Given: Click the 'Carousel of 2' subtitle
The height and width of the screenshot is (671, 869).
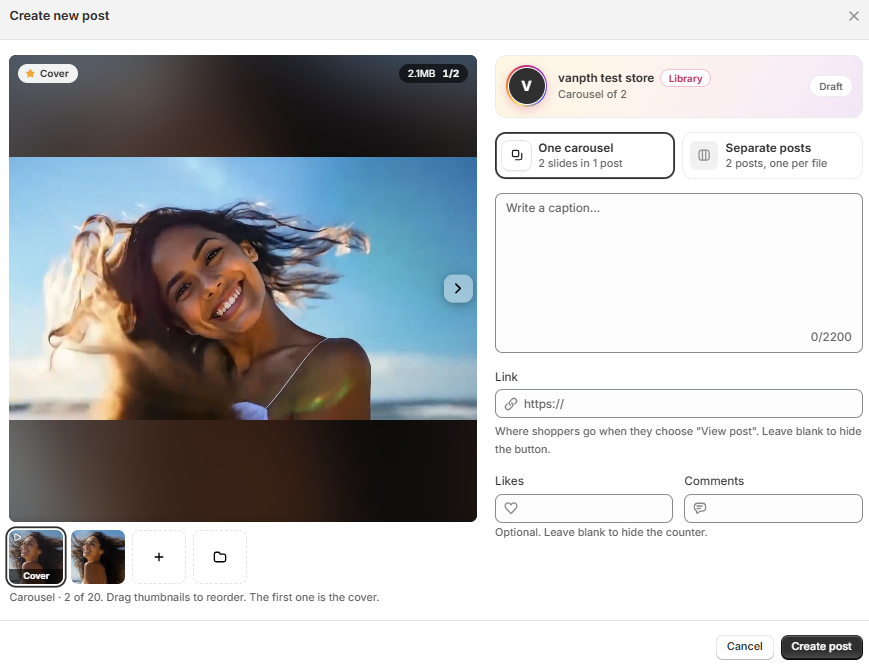Looking at the screenshot, I should tap(592, 94).
